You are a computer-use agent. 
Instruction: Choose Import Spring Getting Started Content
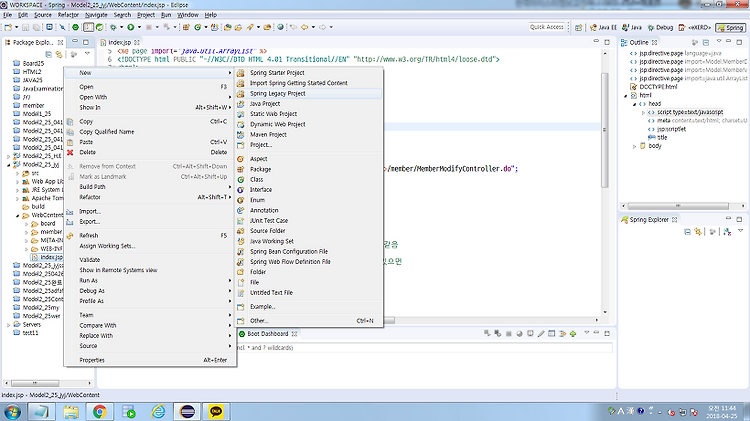click(x=298, y=83)
